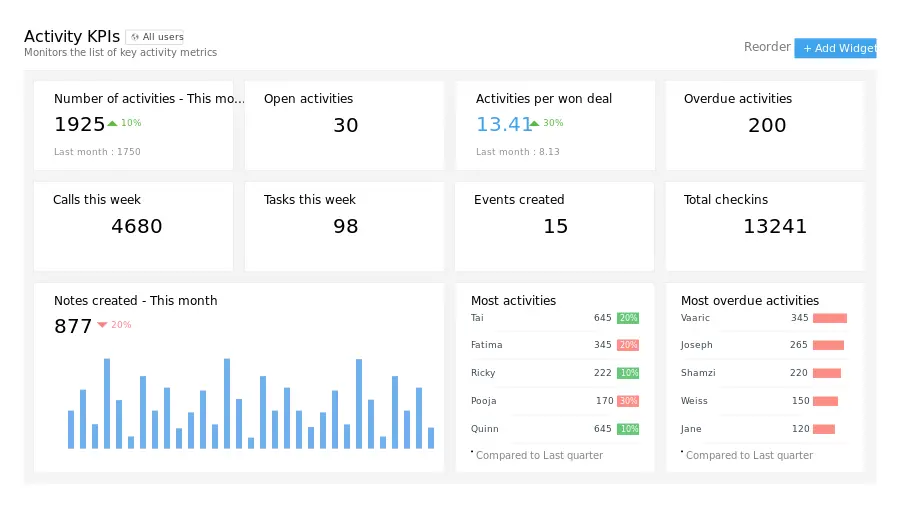Click Tai's activity count 645
The height and width of the screenshot is (510, 900).
click(603, 318)
